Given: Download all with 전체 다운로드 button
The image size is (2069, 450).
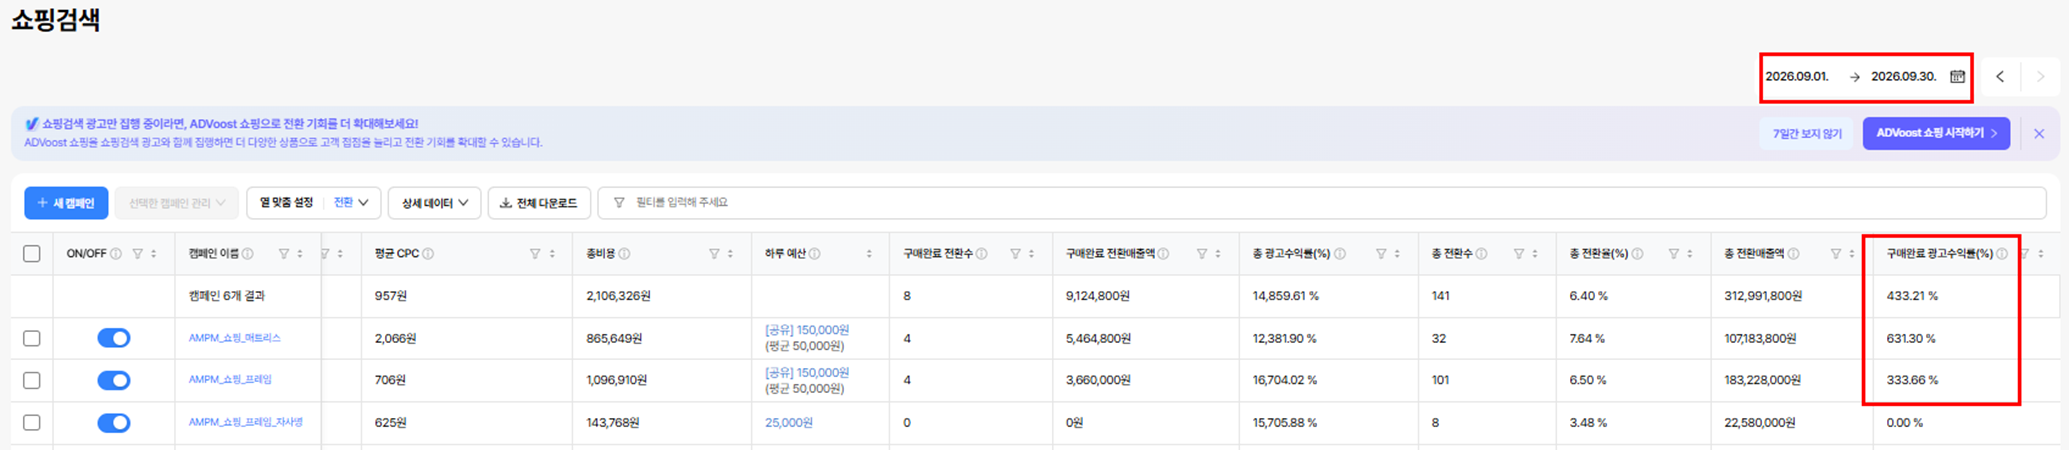Looking at the screenshot, I should click(539, 203).
